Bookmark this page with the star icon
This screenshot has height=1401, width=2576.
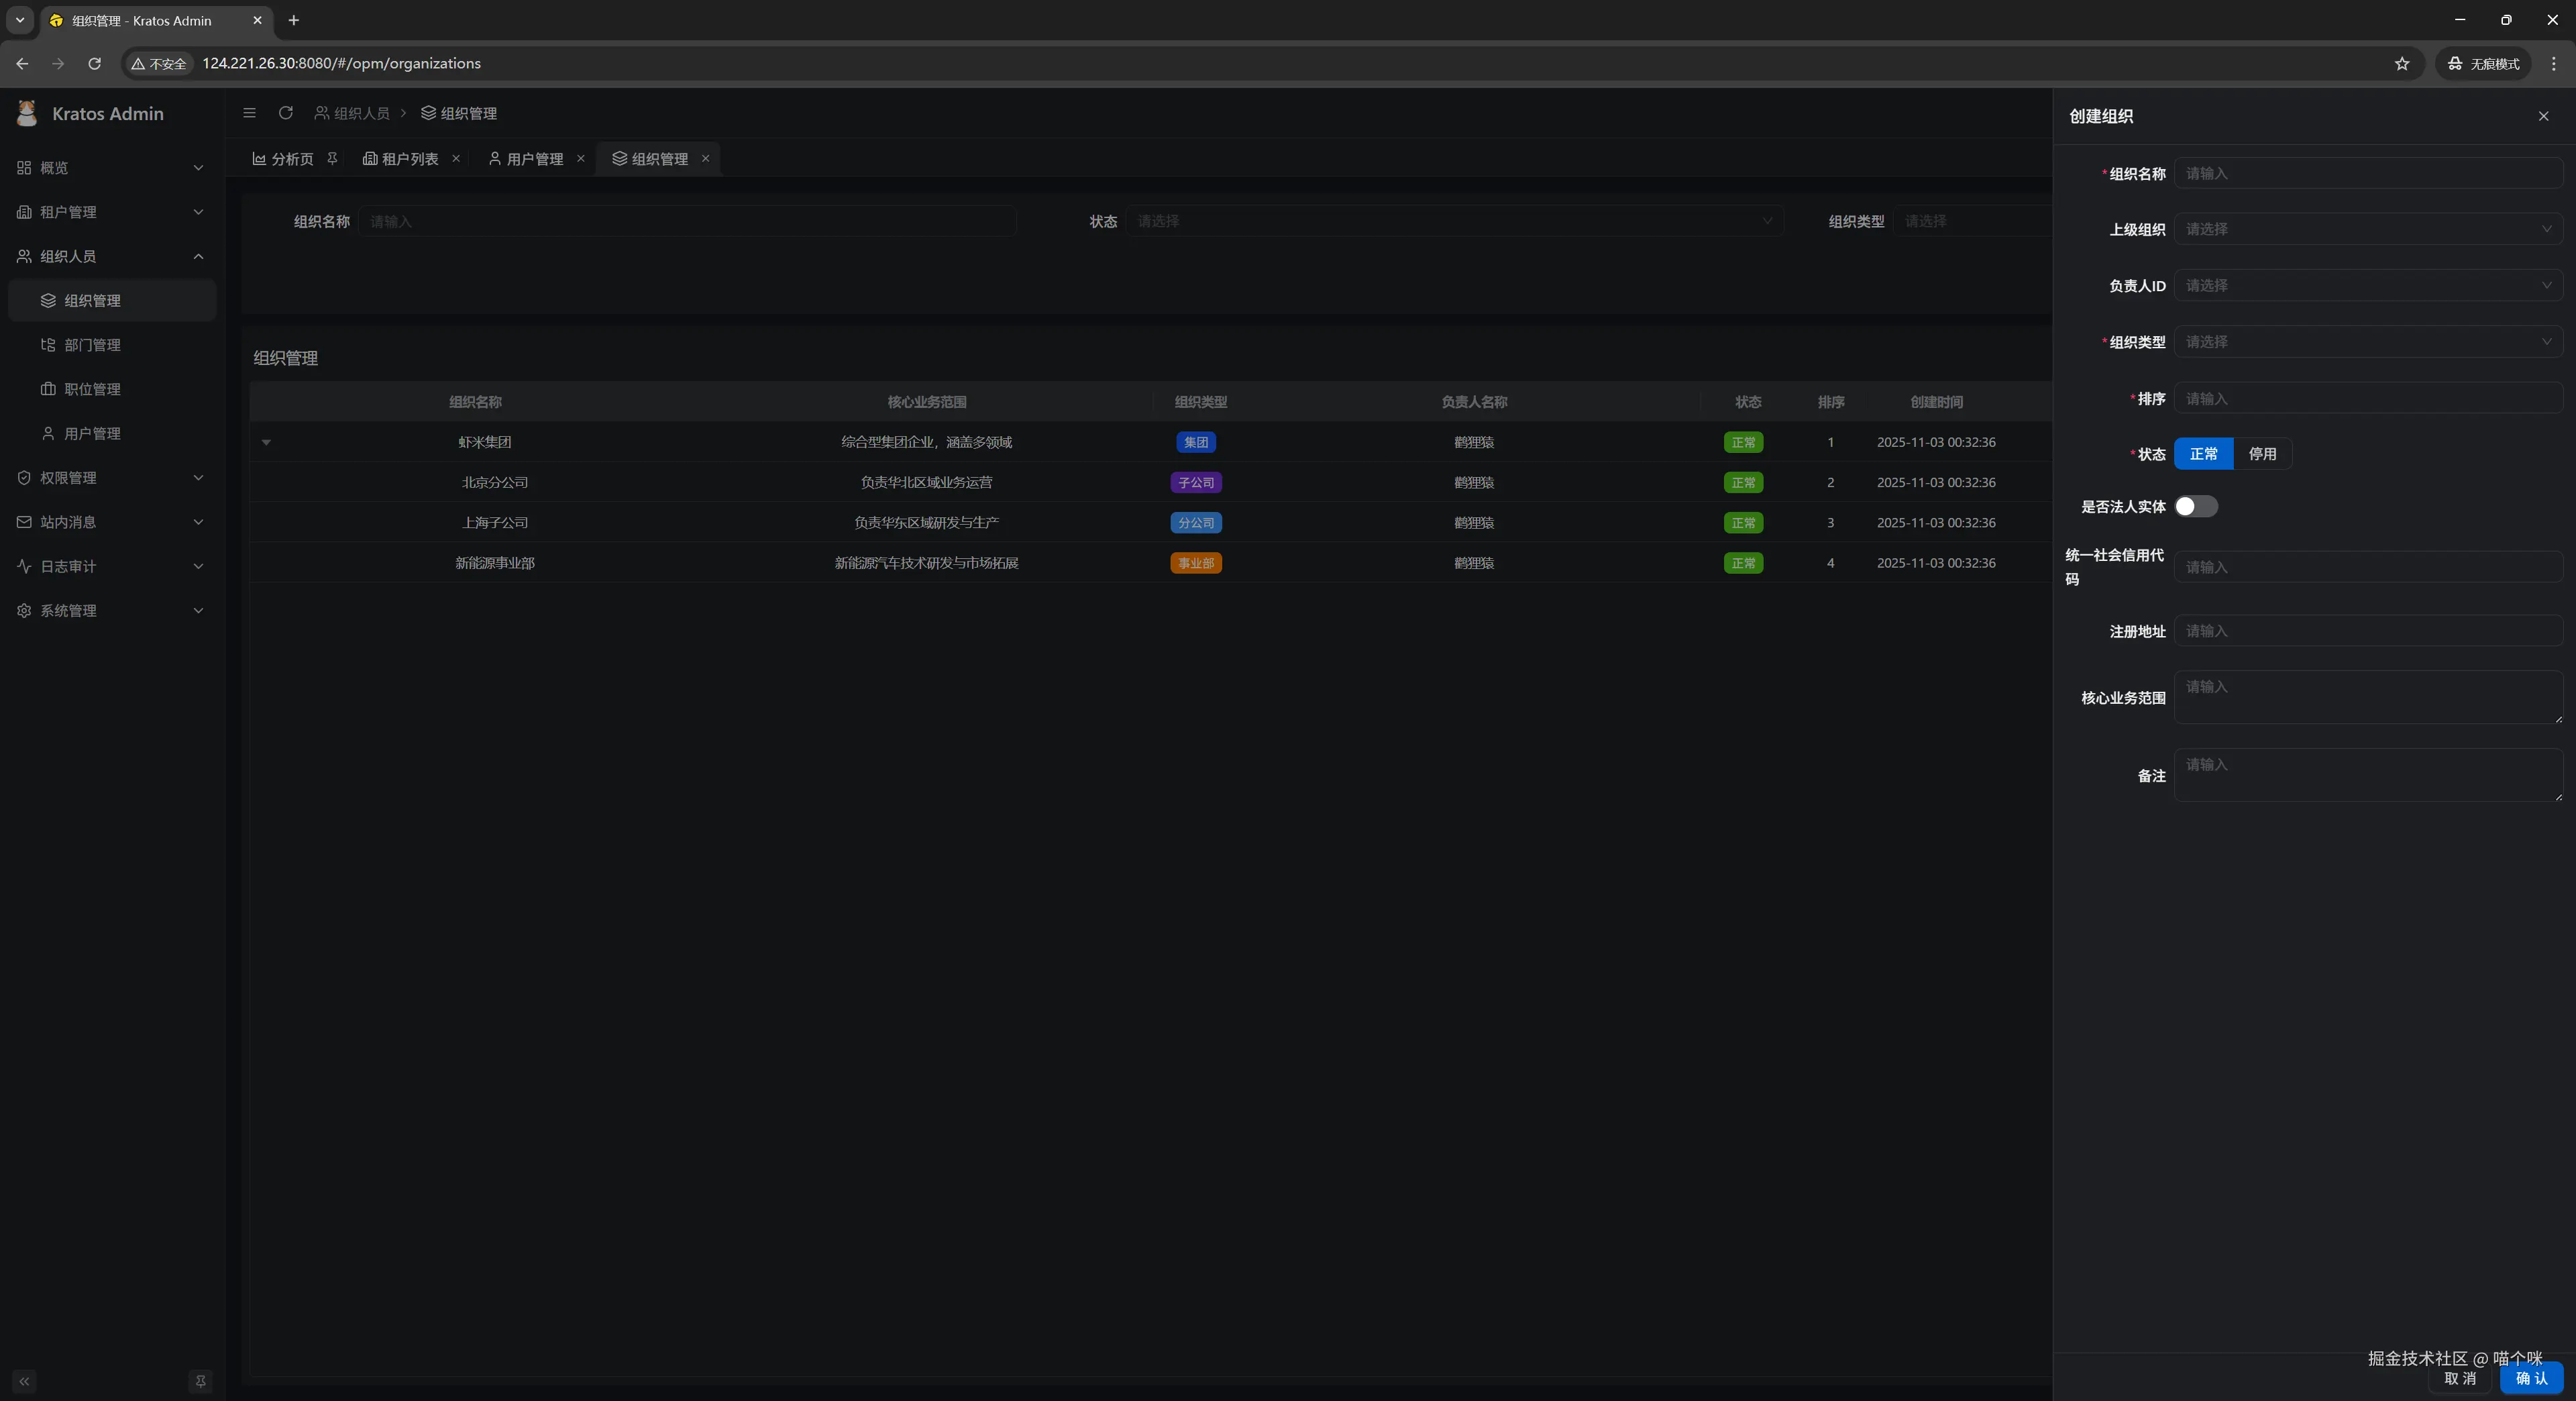pyautogui.click(x=2401, y=63)
